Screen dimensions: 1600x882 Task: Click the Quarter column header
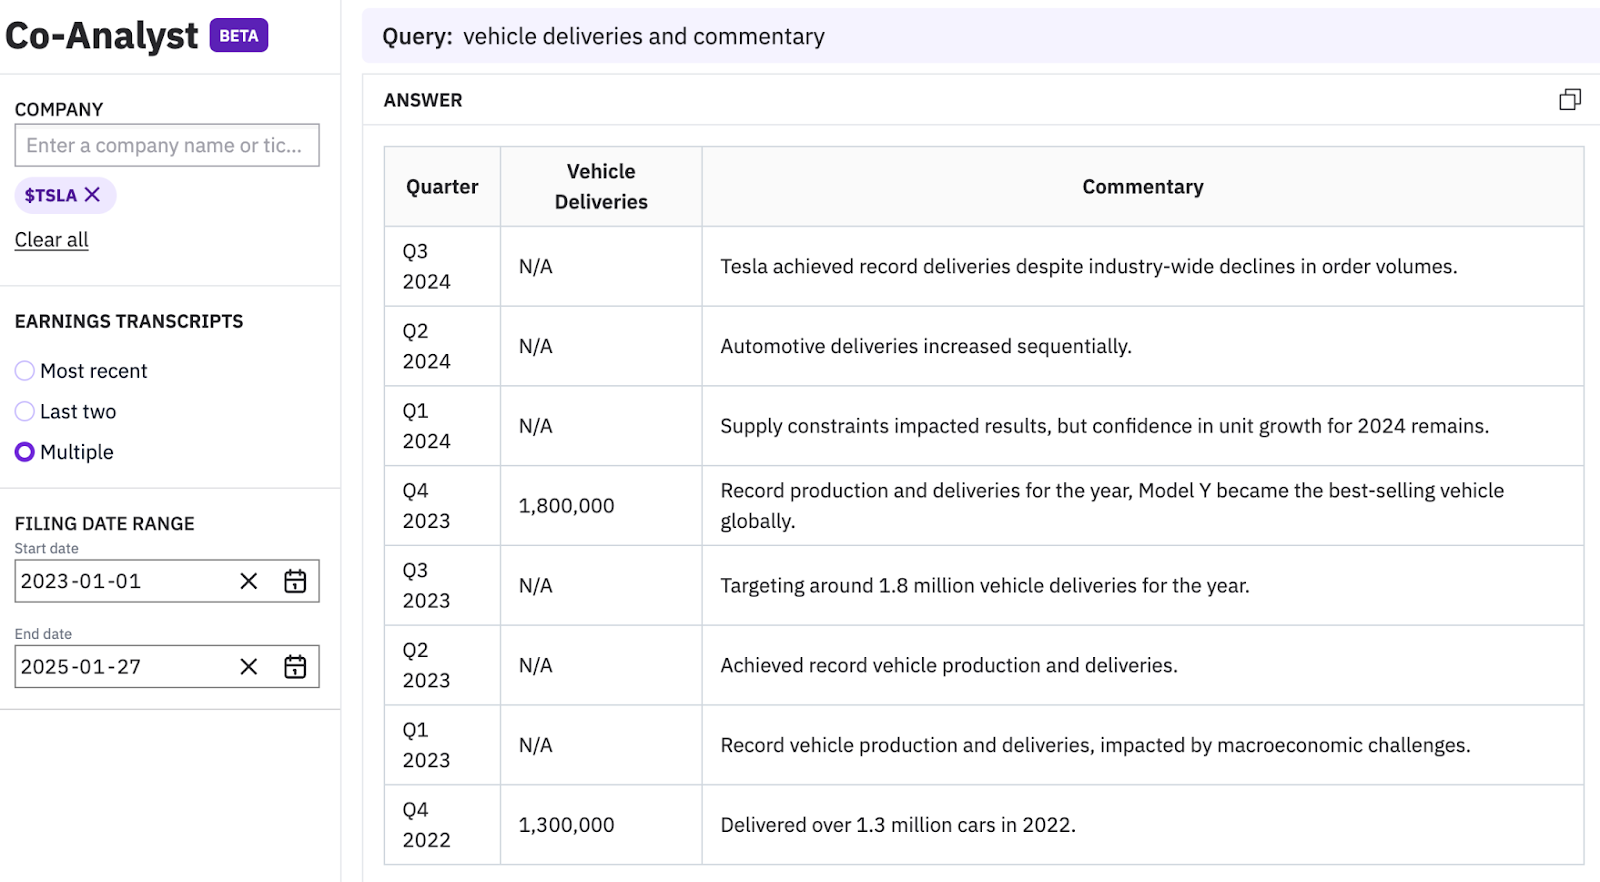[442, 187]
